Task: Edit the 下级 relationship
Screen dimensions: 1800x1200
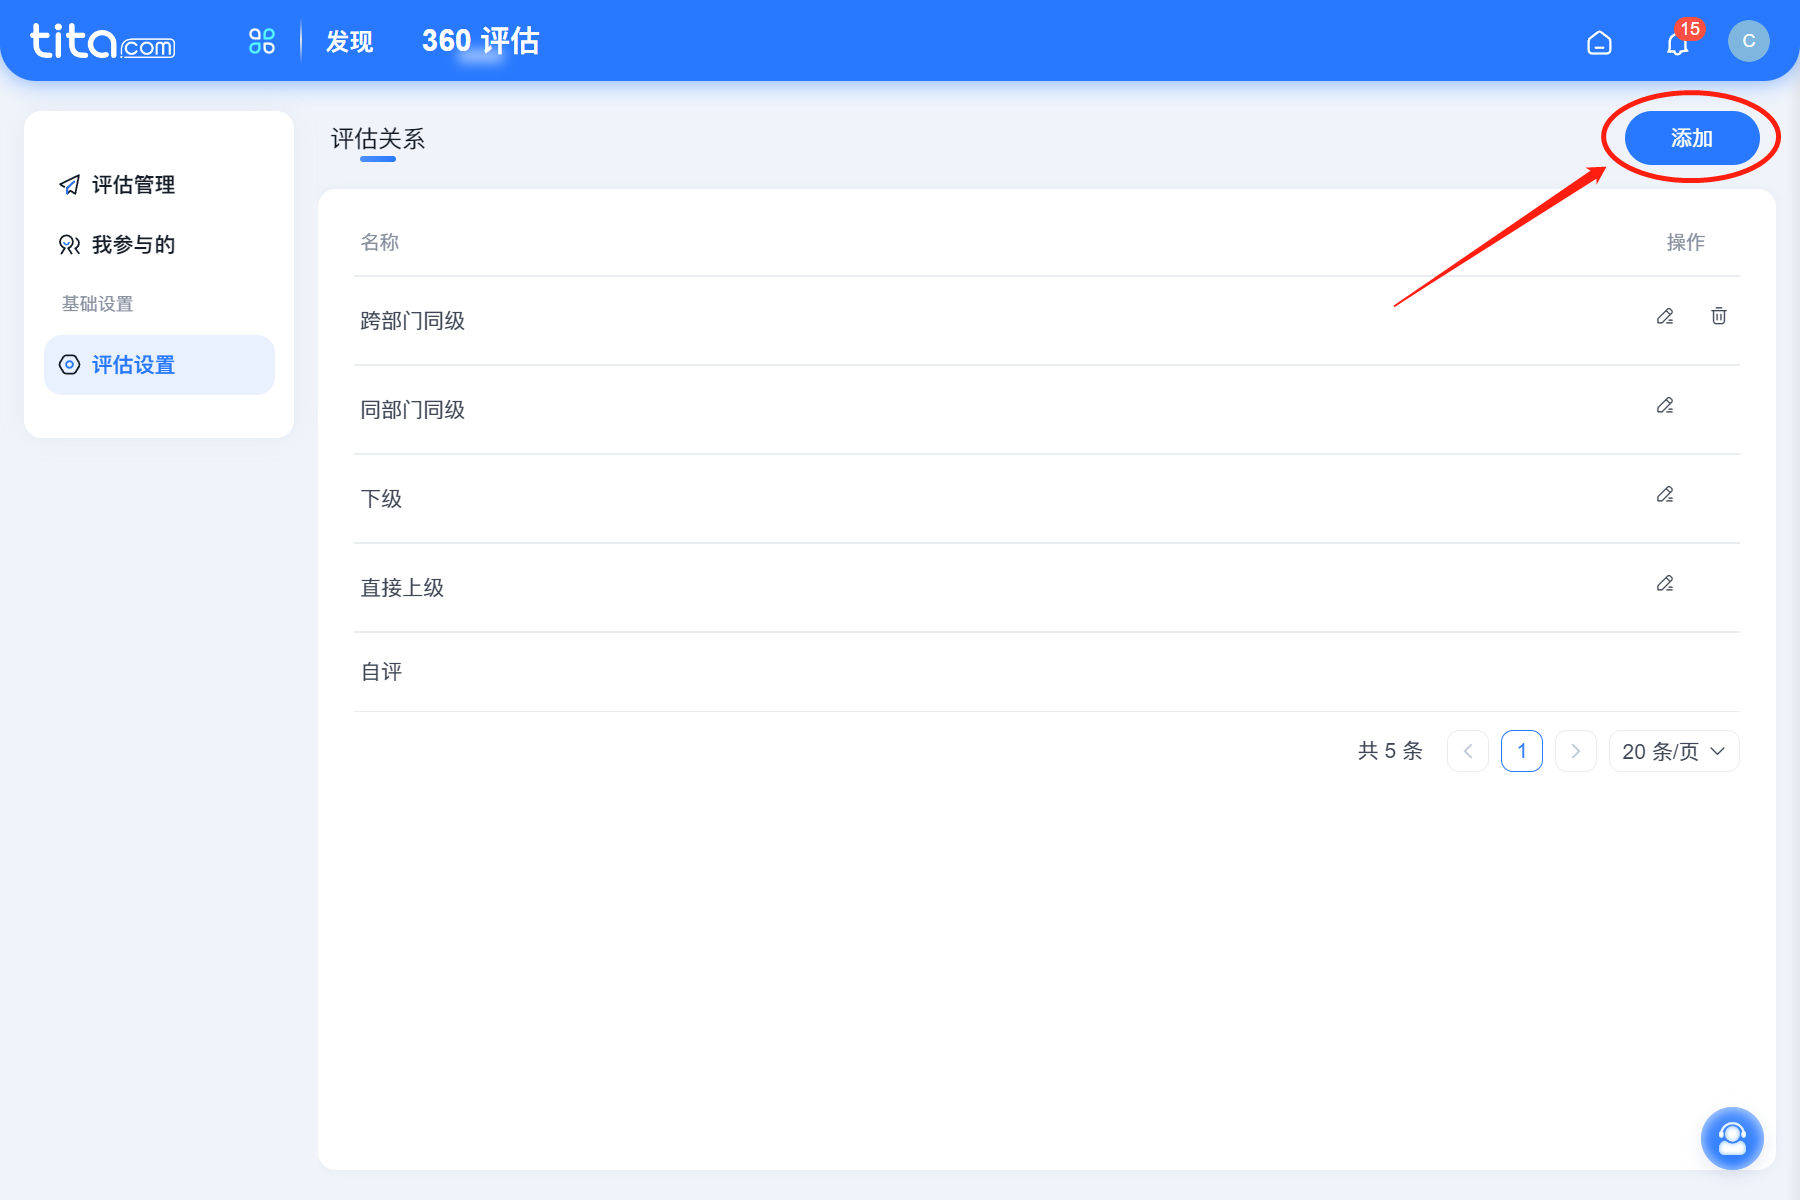Action: (1665, 494)
